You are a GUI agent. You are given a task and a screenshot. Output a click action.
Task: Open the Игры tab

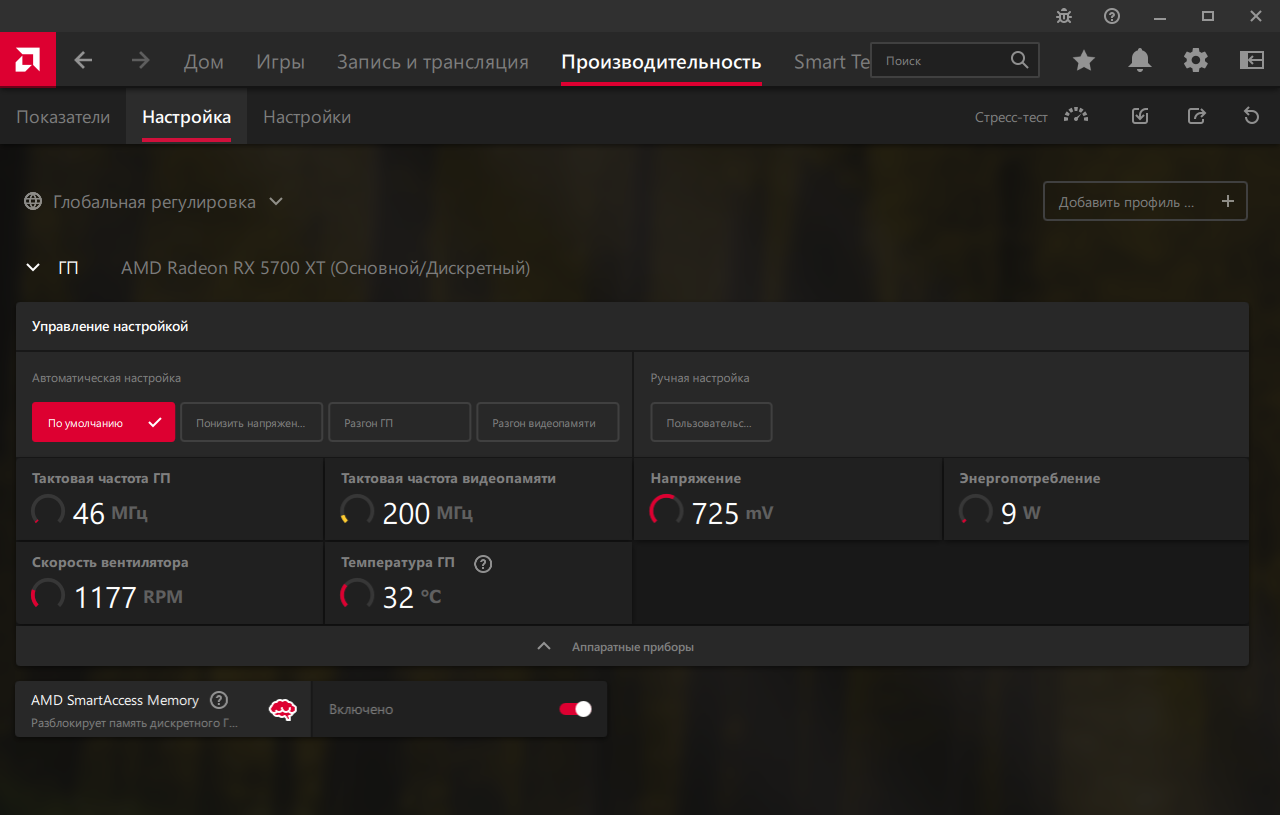point(280,62)
